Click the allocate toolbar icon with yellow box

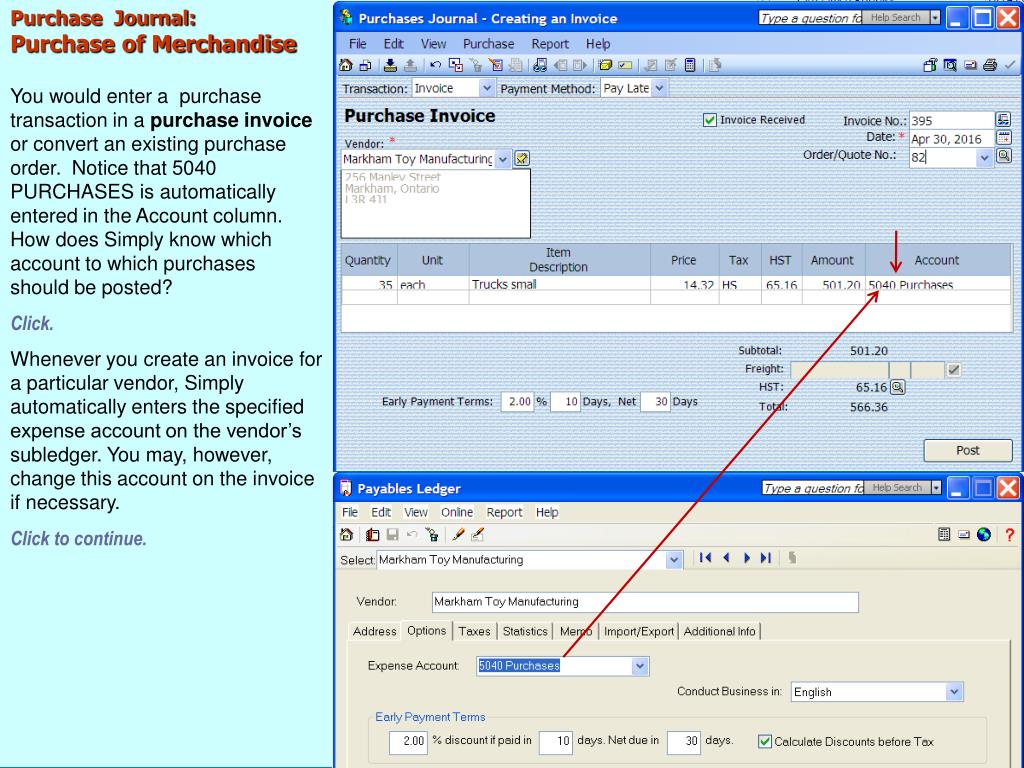pyautogui.click(x=605, y=65)
